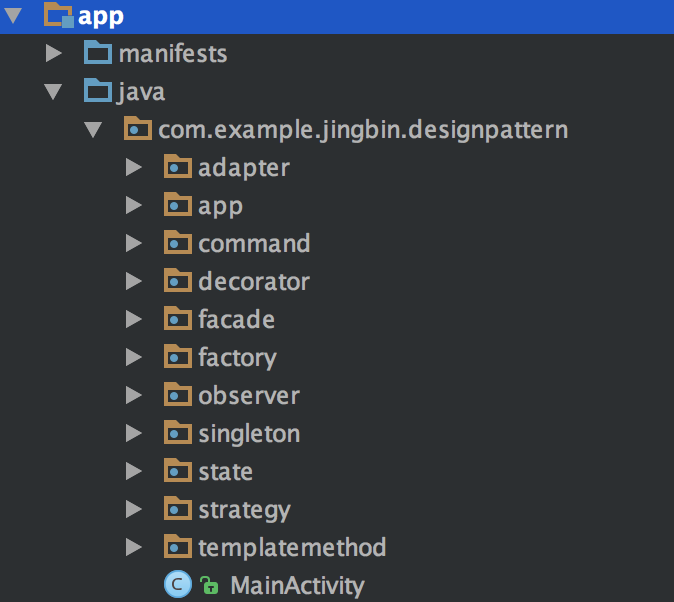Click the app module folder icon
The height and width of the screenshot is (602, 674).
coord(59,16)
